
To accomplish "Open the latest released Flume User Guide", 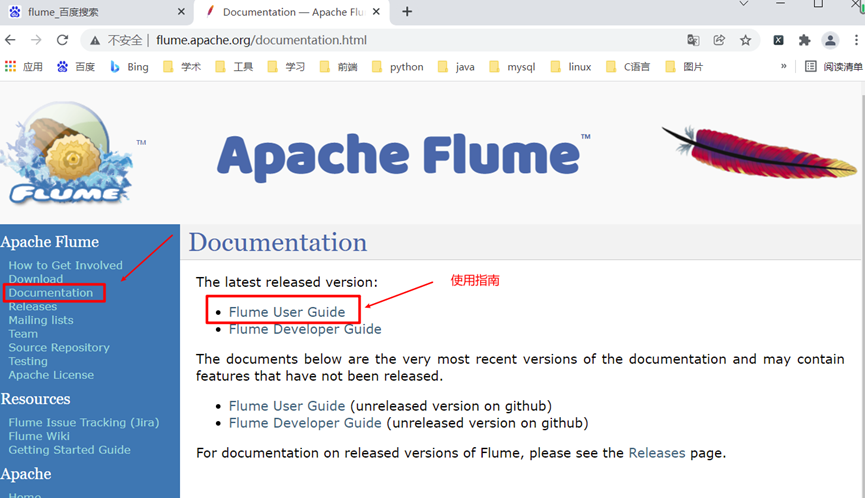I will coord(287,312).
